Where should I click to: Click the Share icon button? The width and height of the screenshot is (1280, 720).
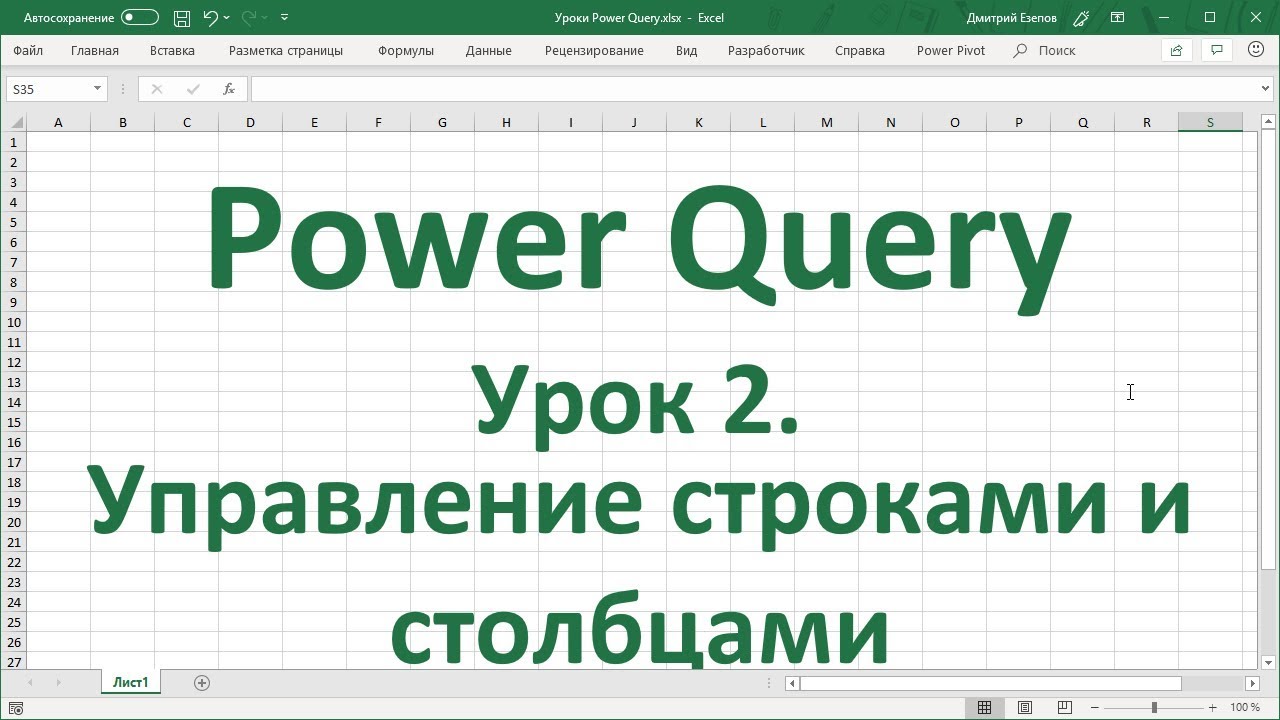click(x=1176, y=50)
